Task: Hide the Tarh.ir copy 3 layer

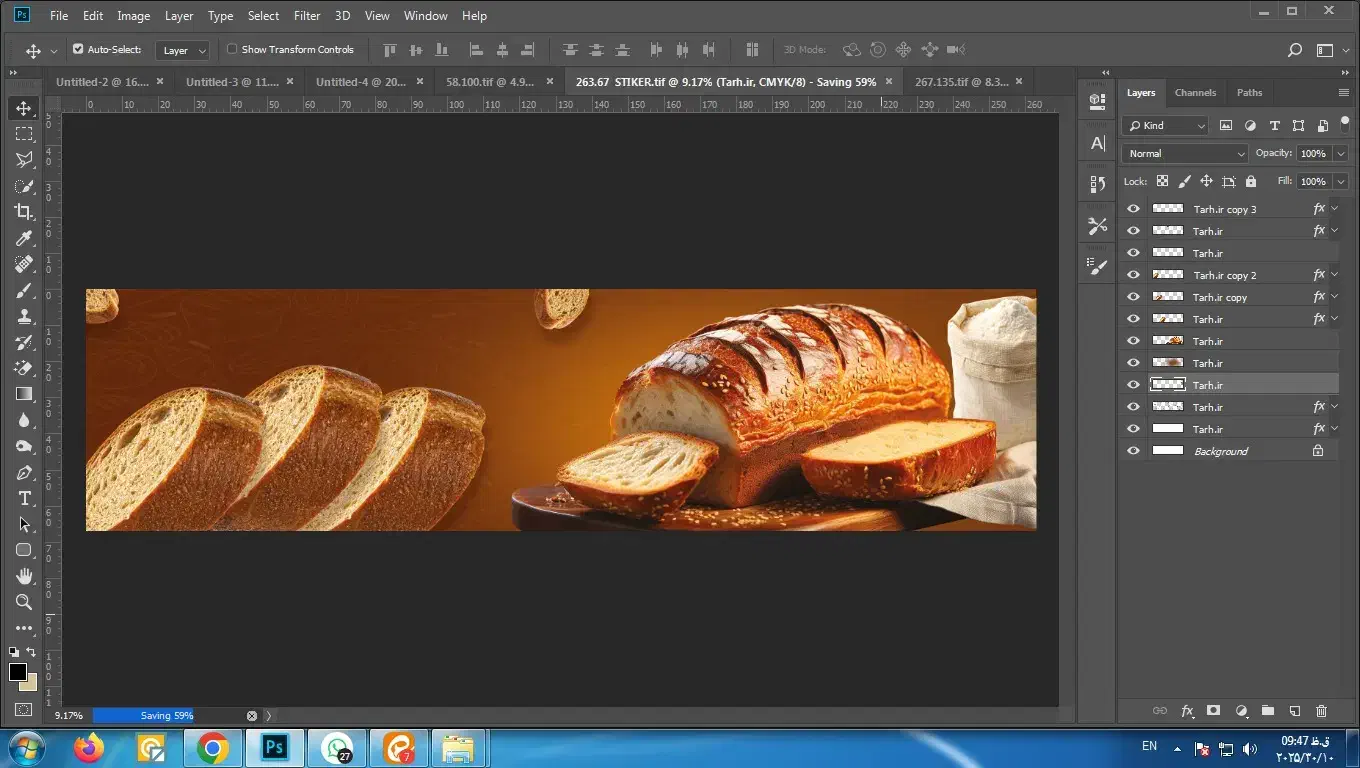Action: (1133, 209)
